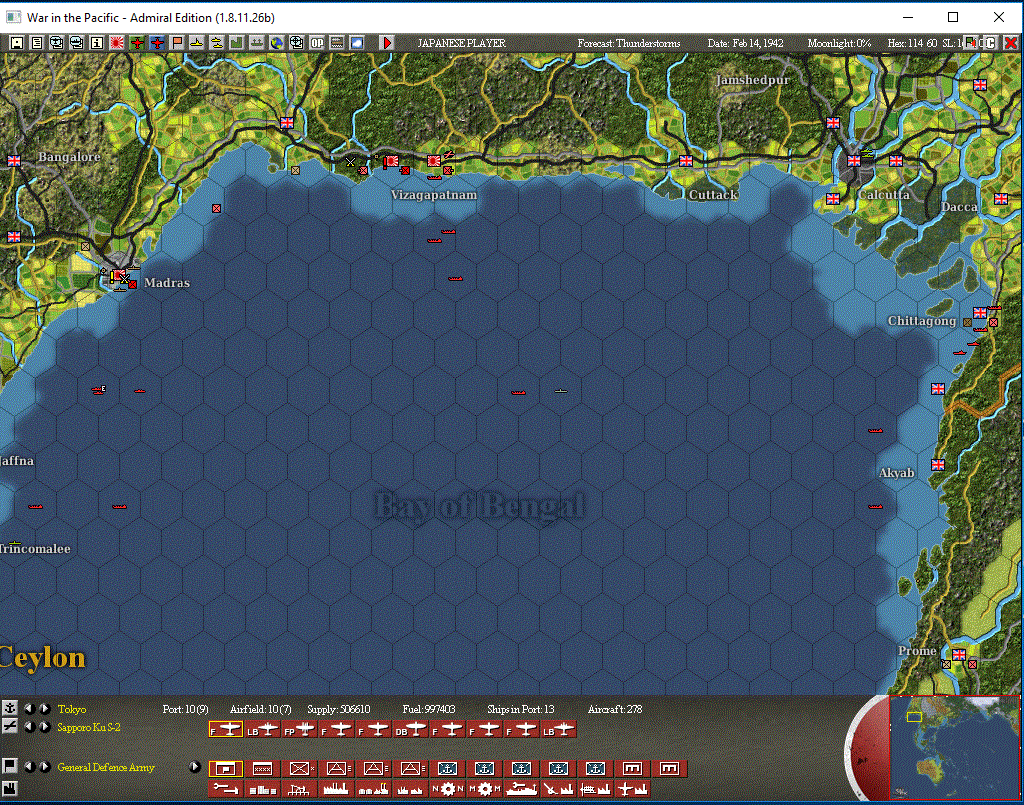The height and width of the screenshot is (805, 1024).
Task: Click the weather cloud toolbar icon
Action: click(357, 43)
